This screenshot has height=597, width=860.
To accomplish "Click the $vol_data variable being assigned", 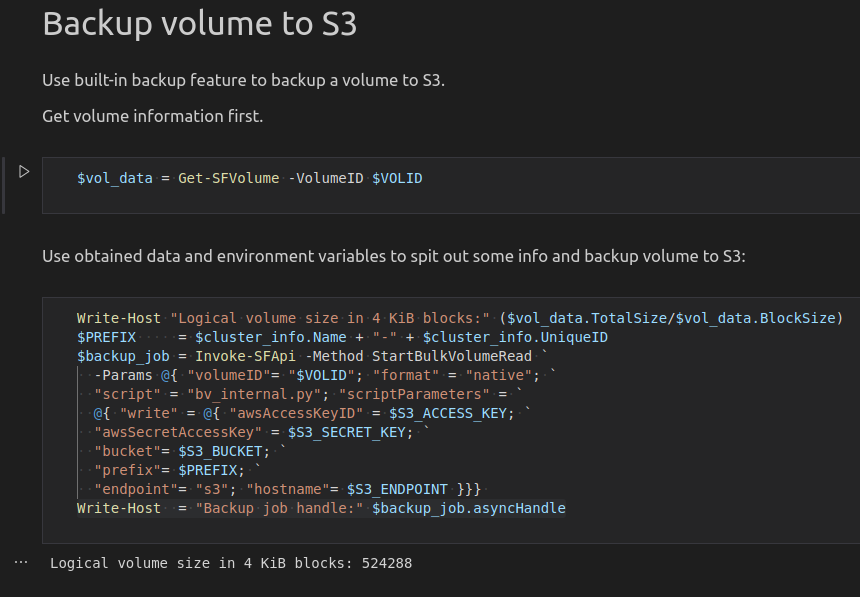I will click(x=115, y=178).
